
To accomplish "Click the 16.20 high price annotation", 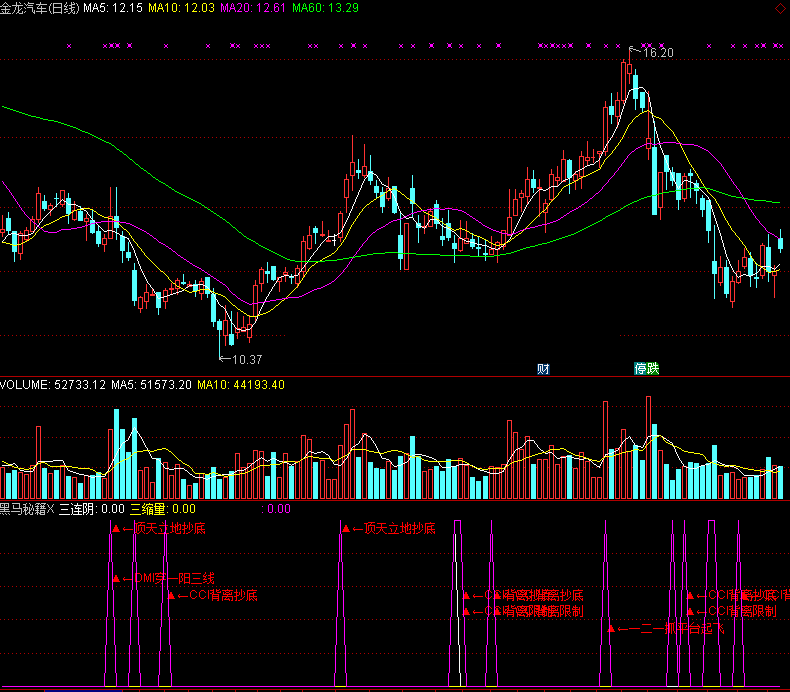I will [x=657, y=53].
